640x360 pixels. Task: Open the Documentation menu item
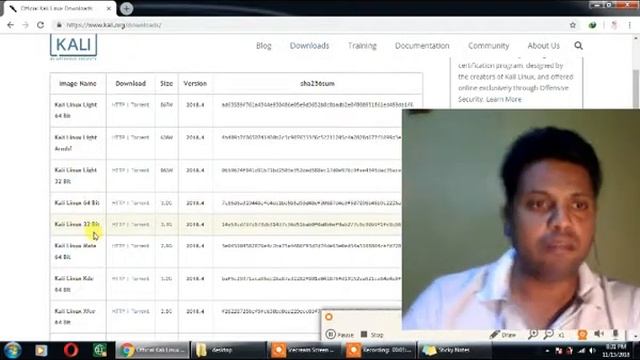point(422,46)
